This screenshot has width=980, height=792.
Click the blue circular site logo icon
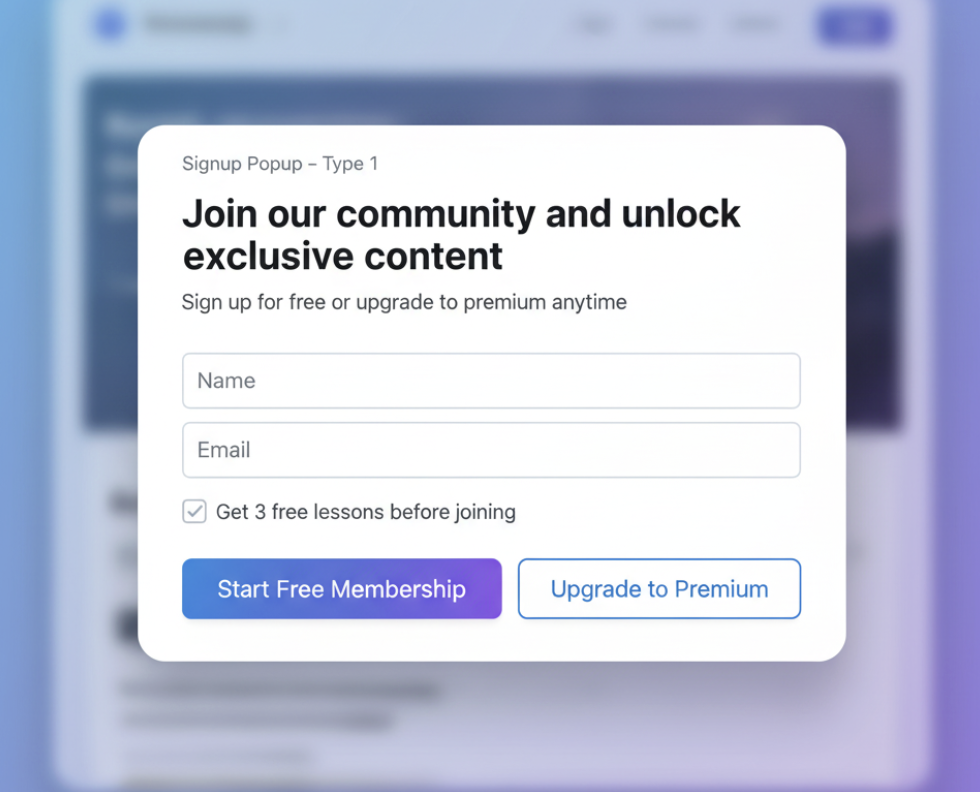click(x=110, y=24)
